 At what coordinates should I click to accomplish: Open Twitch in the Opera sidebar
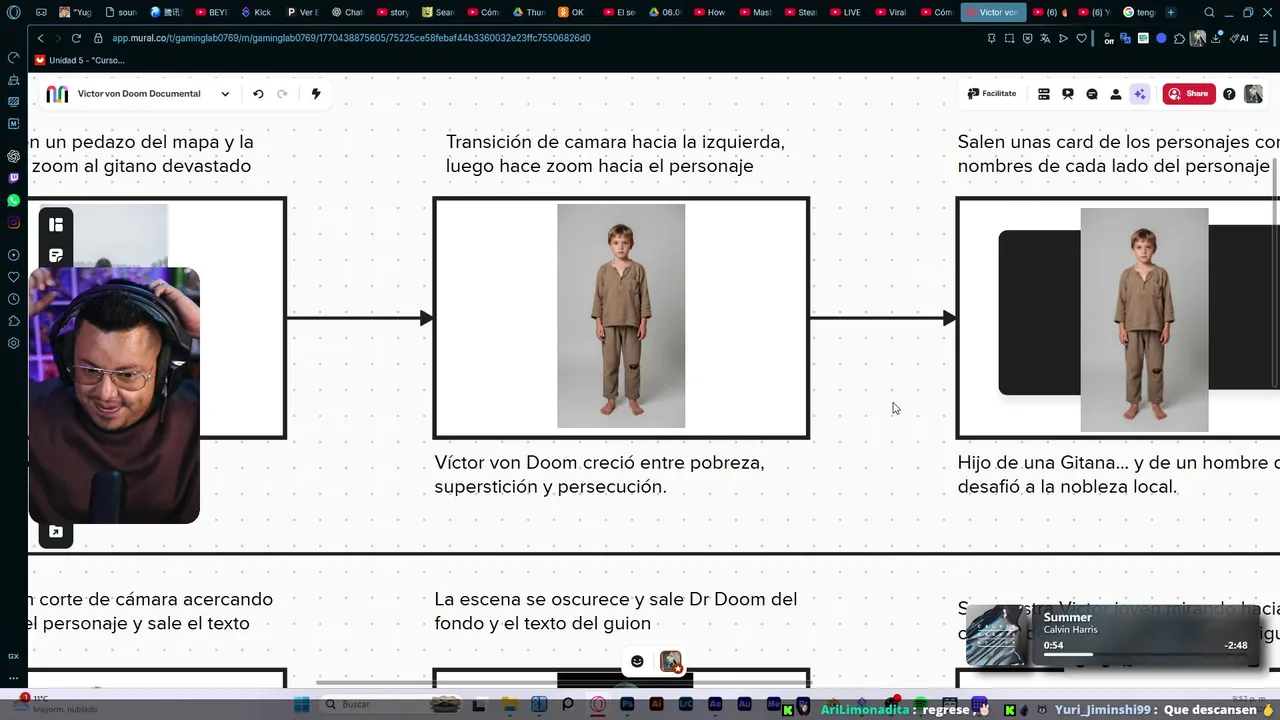[13, 178]
